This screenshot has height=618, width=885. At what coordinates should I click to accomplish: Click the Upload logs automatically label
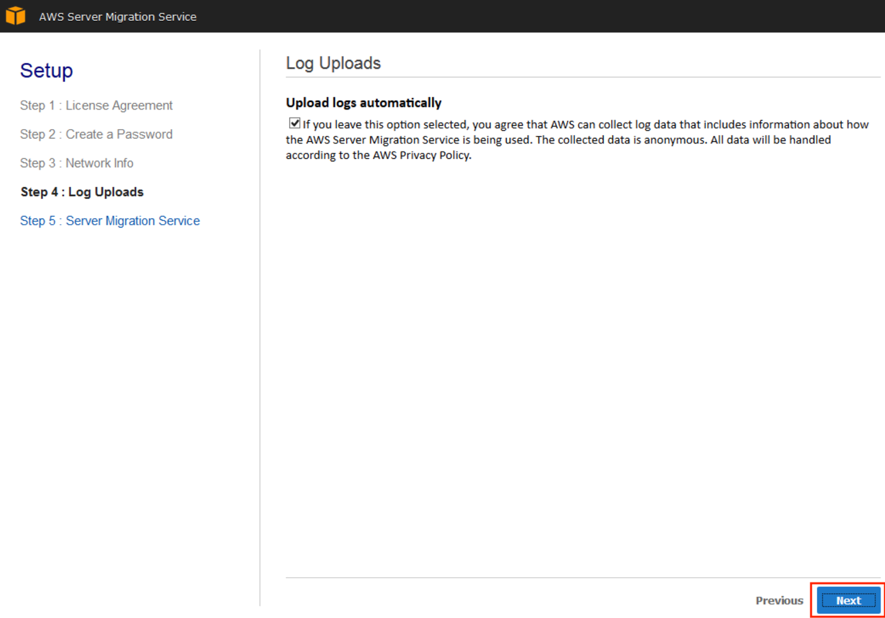(x=363, y=103)
